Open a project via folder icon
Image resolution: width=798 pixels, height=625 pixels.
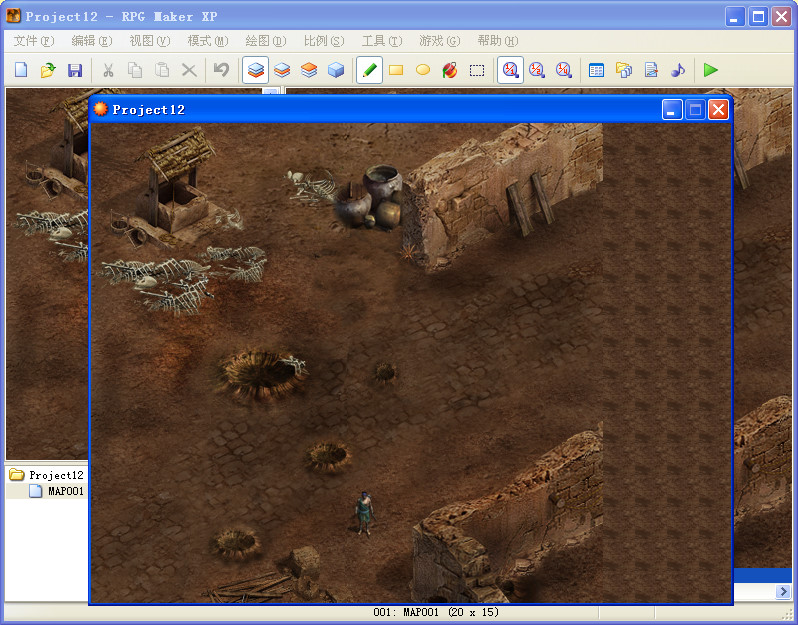pos(48,70)
